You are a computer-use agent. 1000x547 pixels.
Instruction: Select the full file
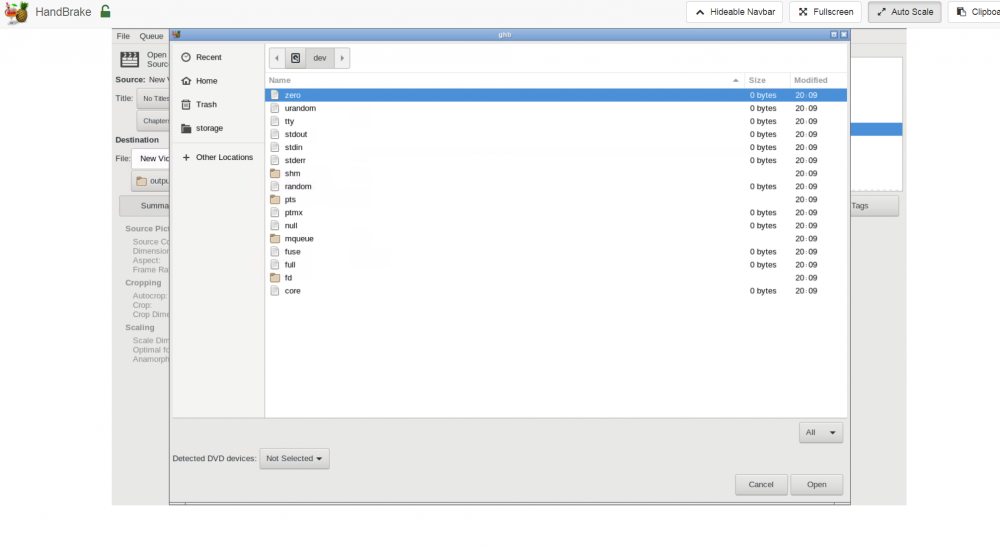[555, 265]
